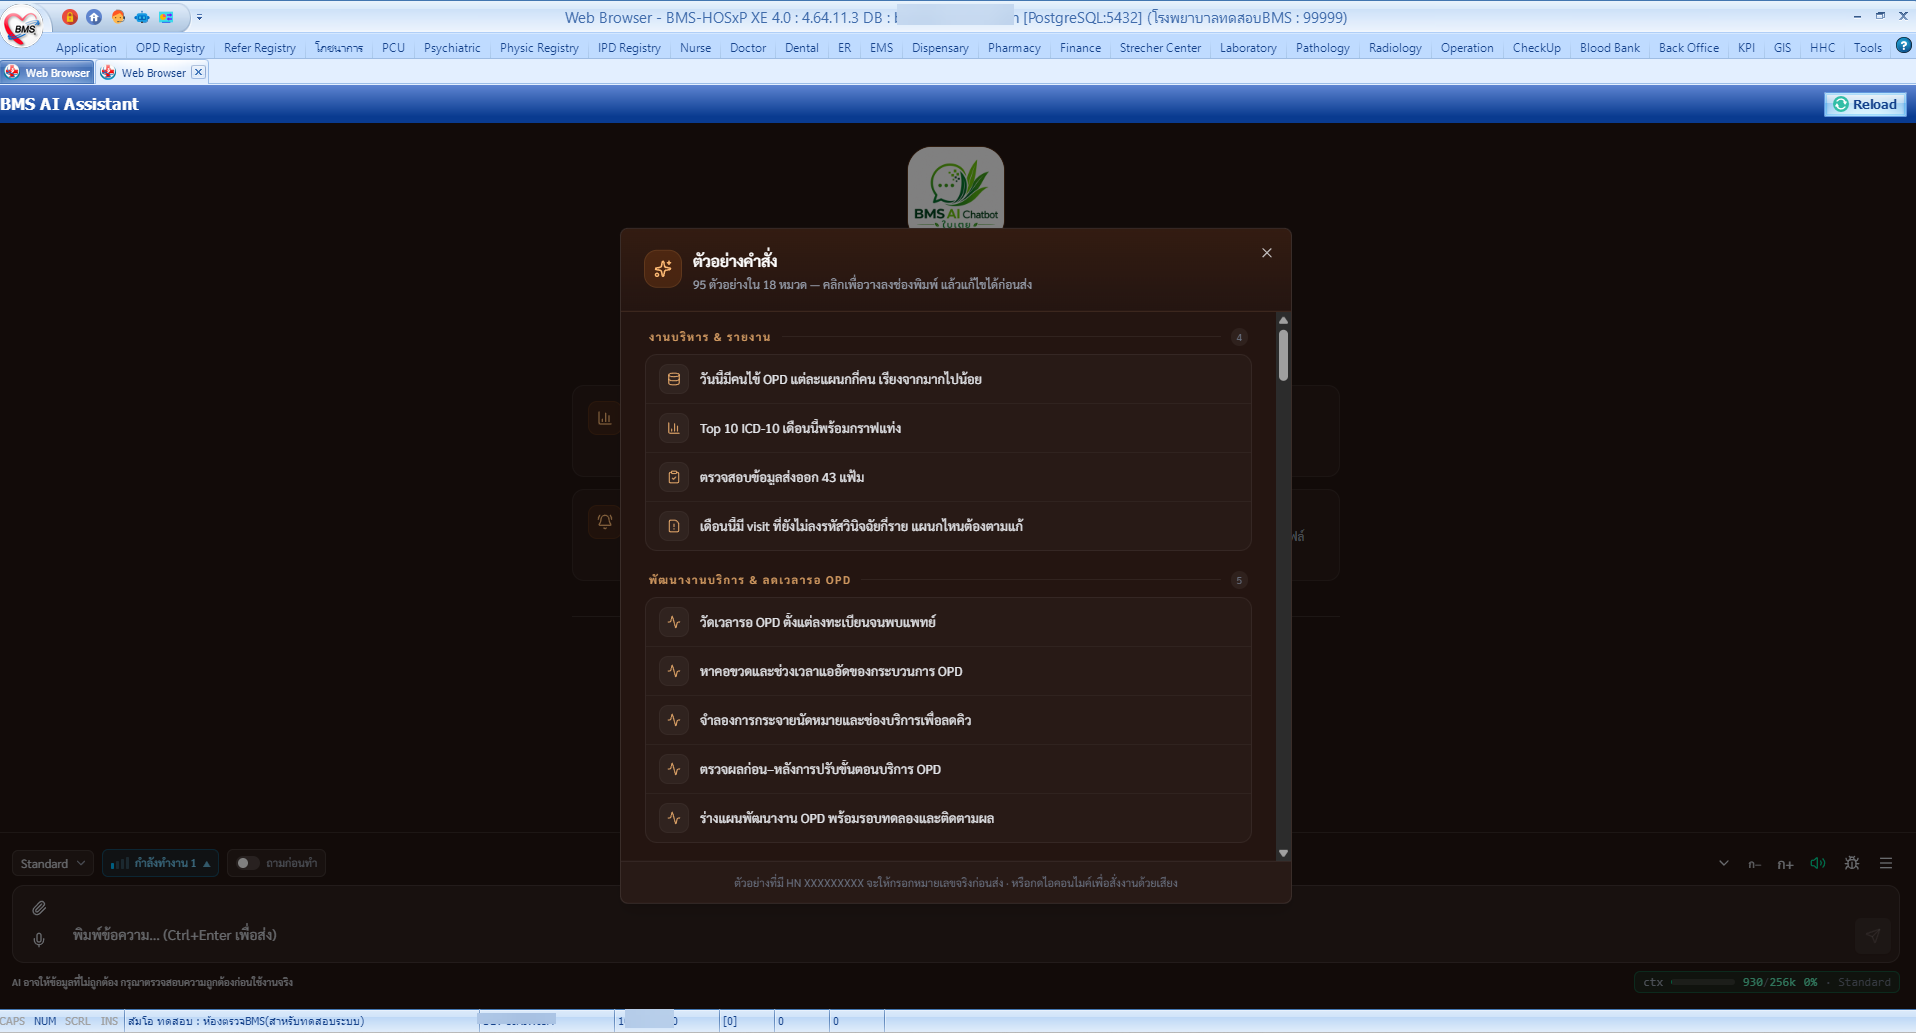Click the microphone voice input icon

(39, 940)
